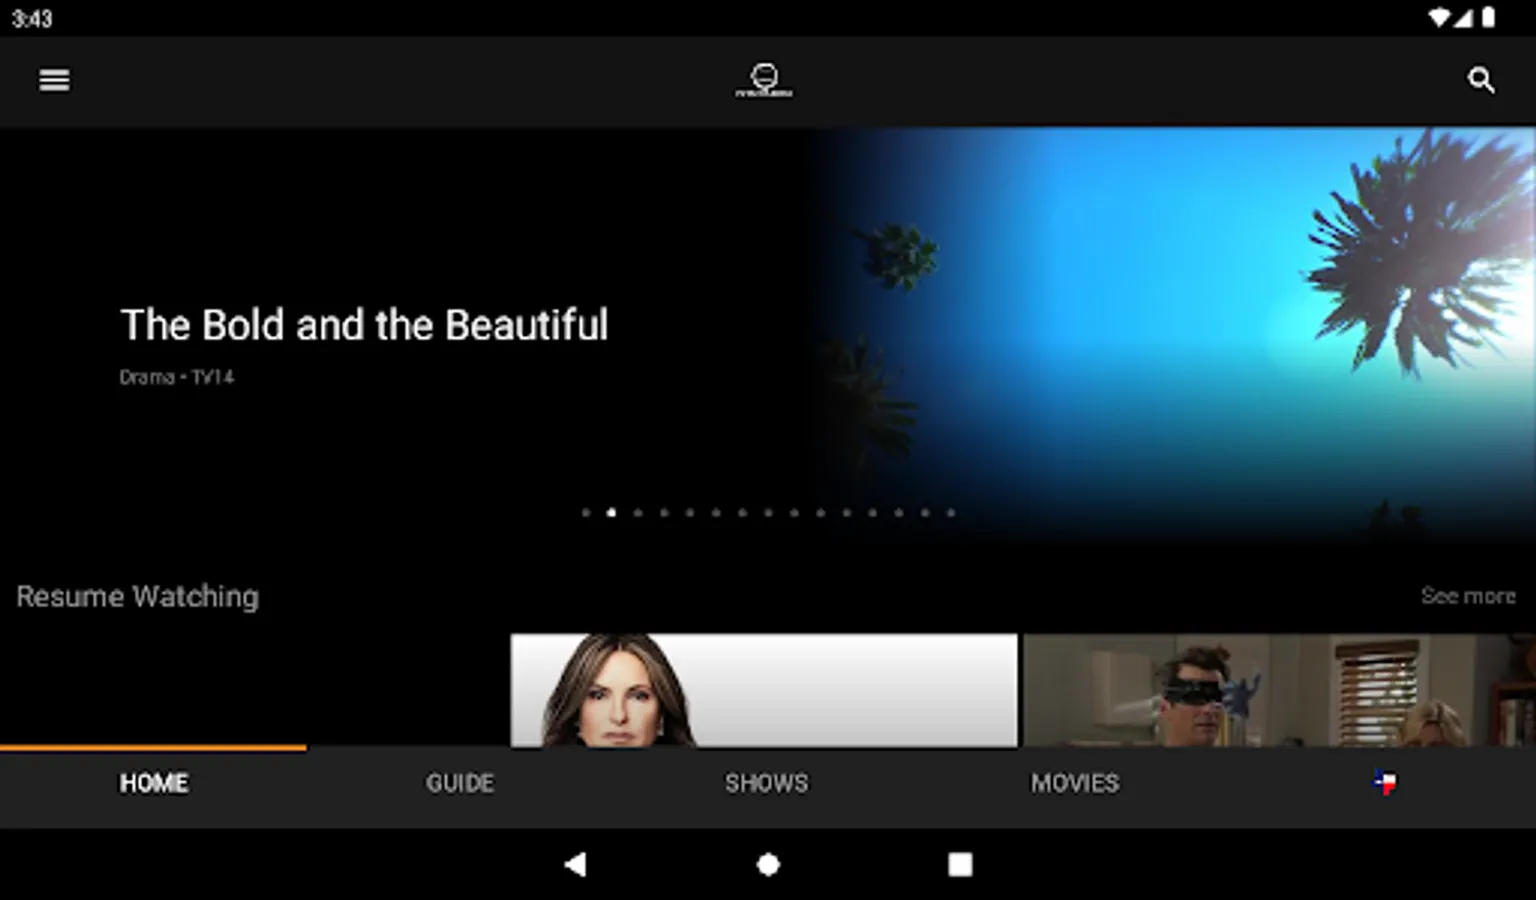Tap the Drama • TV14 subtitle
The image size is (1536, 900).
pyautogui.click(x=177, y=377)
